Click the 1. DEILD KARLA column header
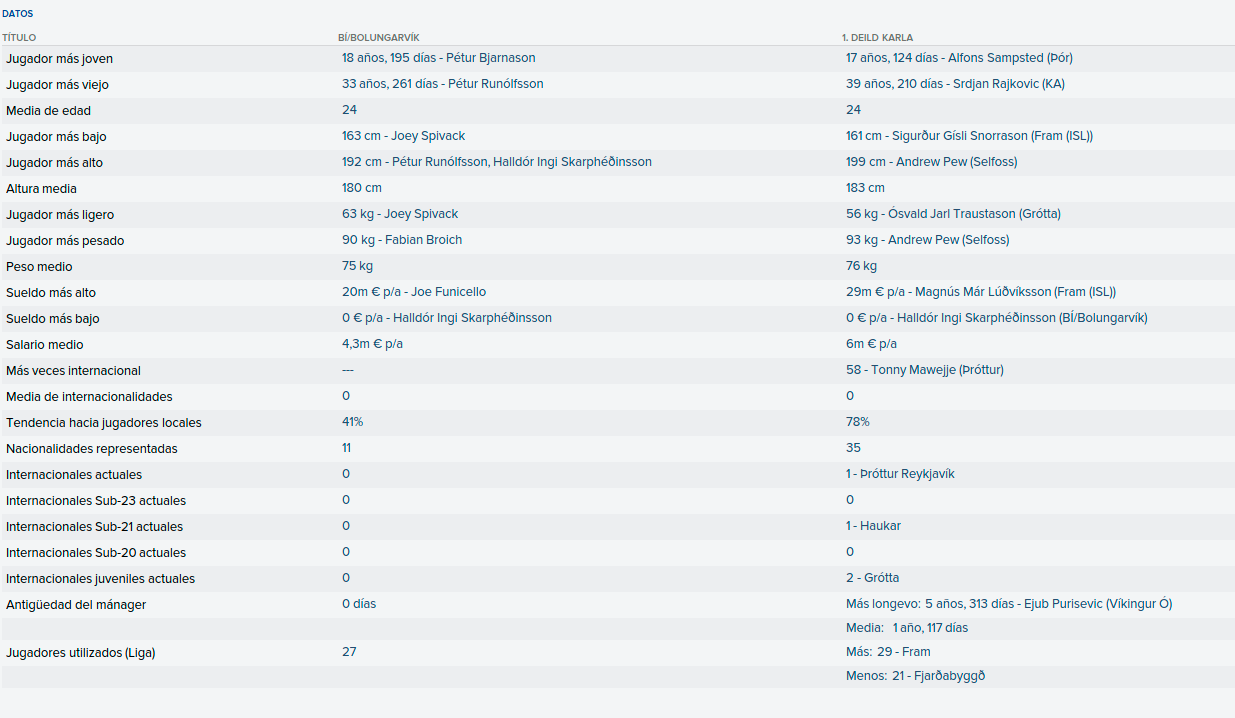Image resolution: width=1235 pixels, height=718 pixels. 877,38
